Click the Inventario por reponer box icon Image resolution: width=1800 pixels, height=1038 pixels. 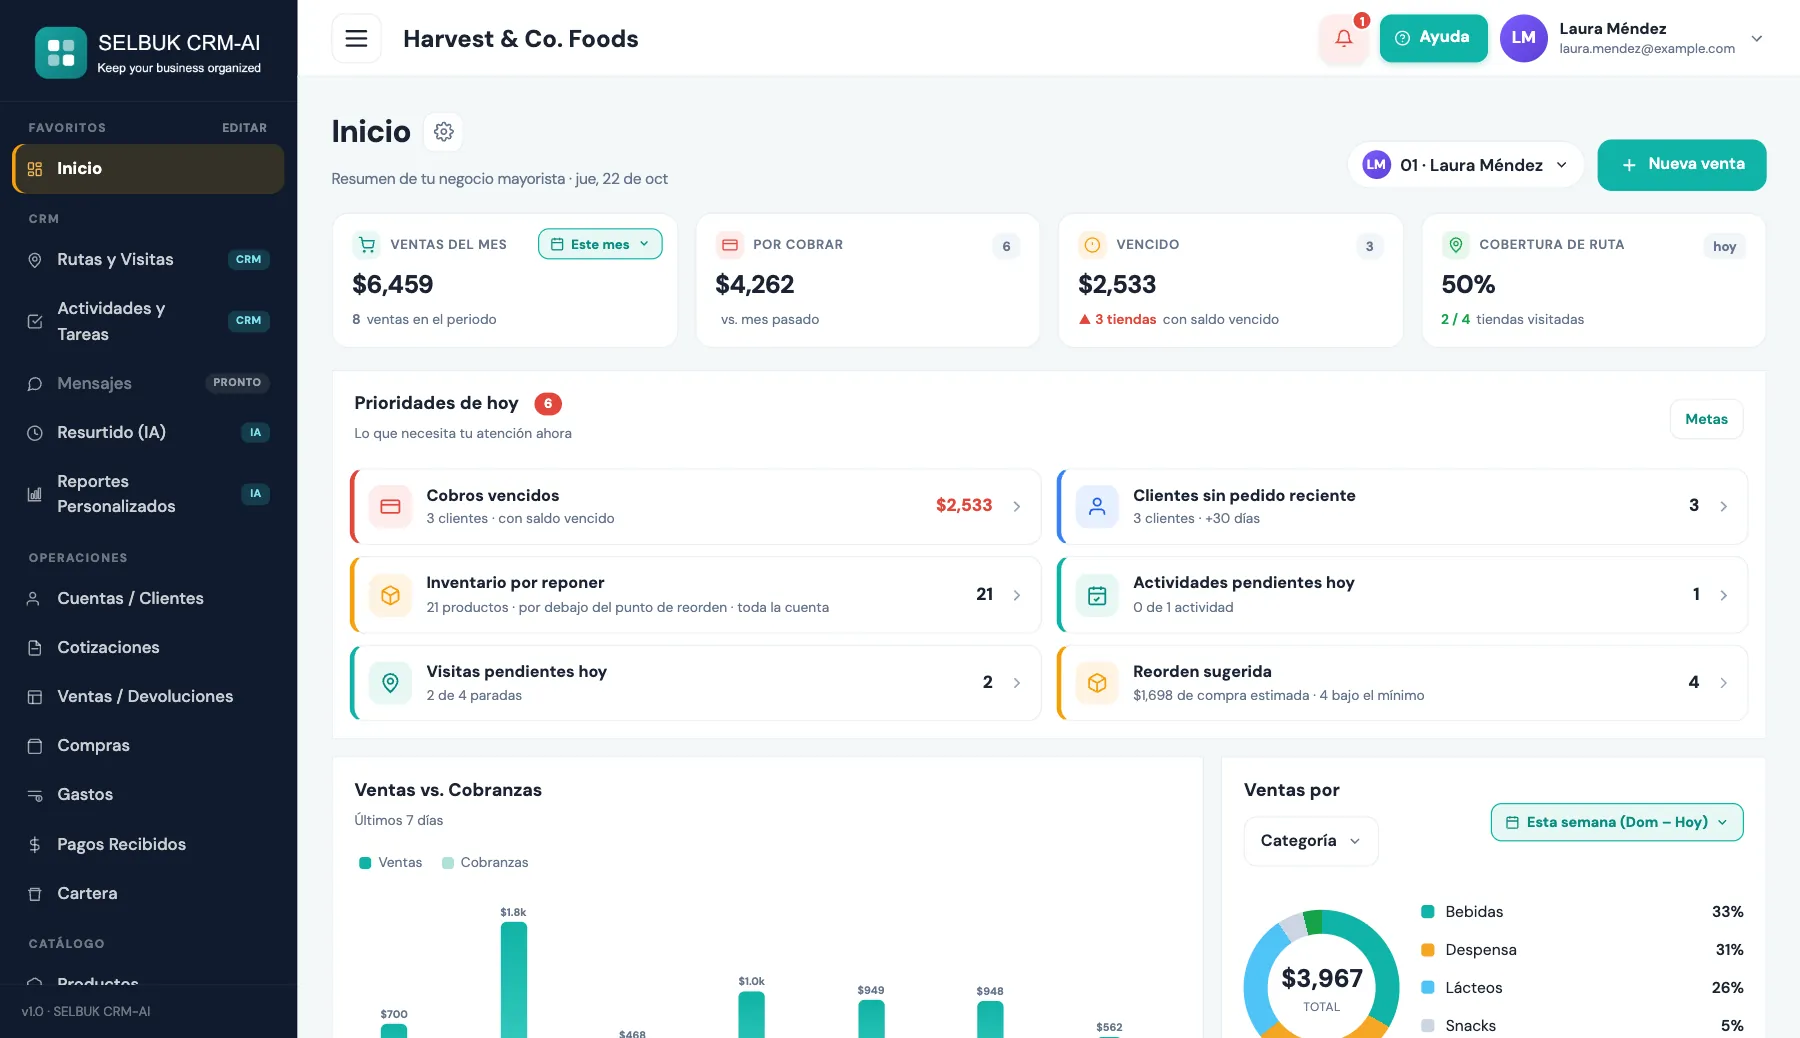click(390, 595)
